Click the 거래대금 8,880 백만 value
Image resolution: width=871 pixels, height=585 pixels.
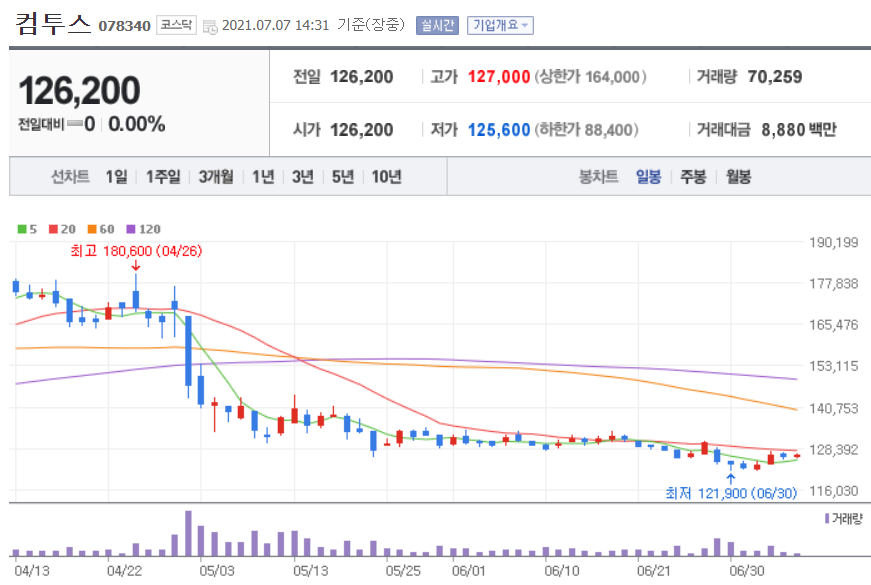click(799, 130)
